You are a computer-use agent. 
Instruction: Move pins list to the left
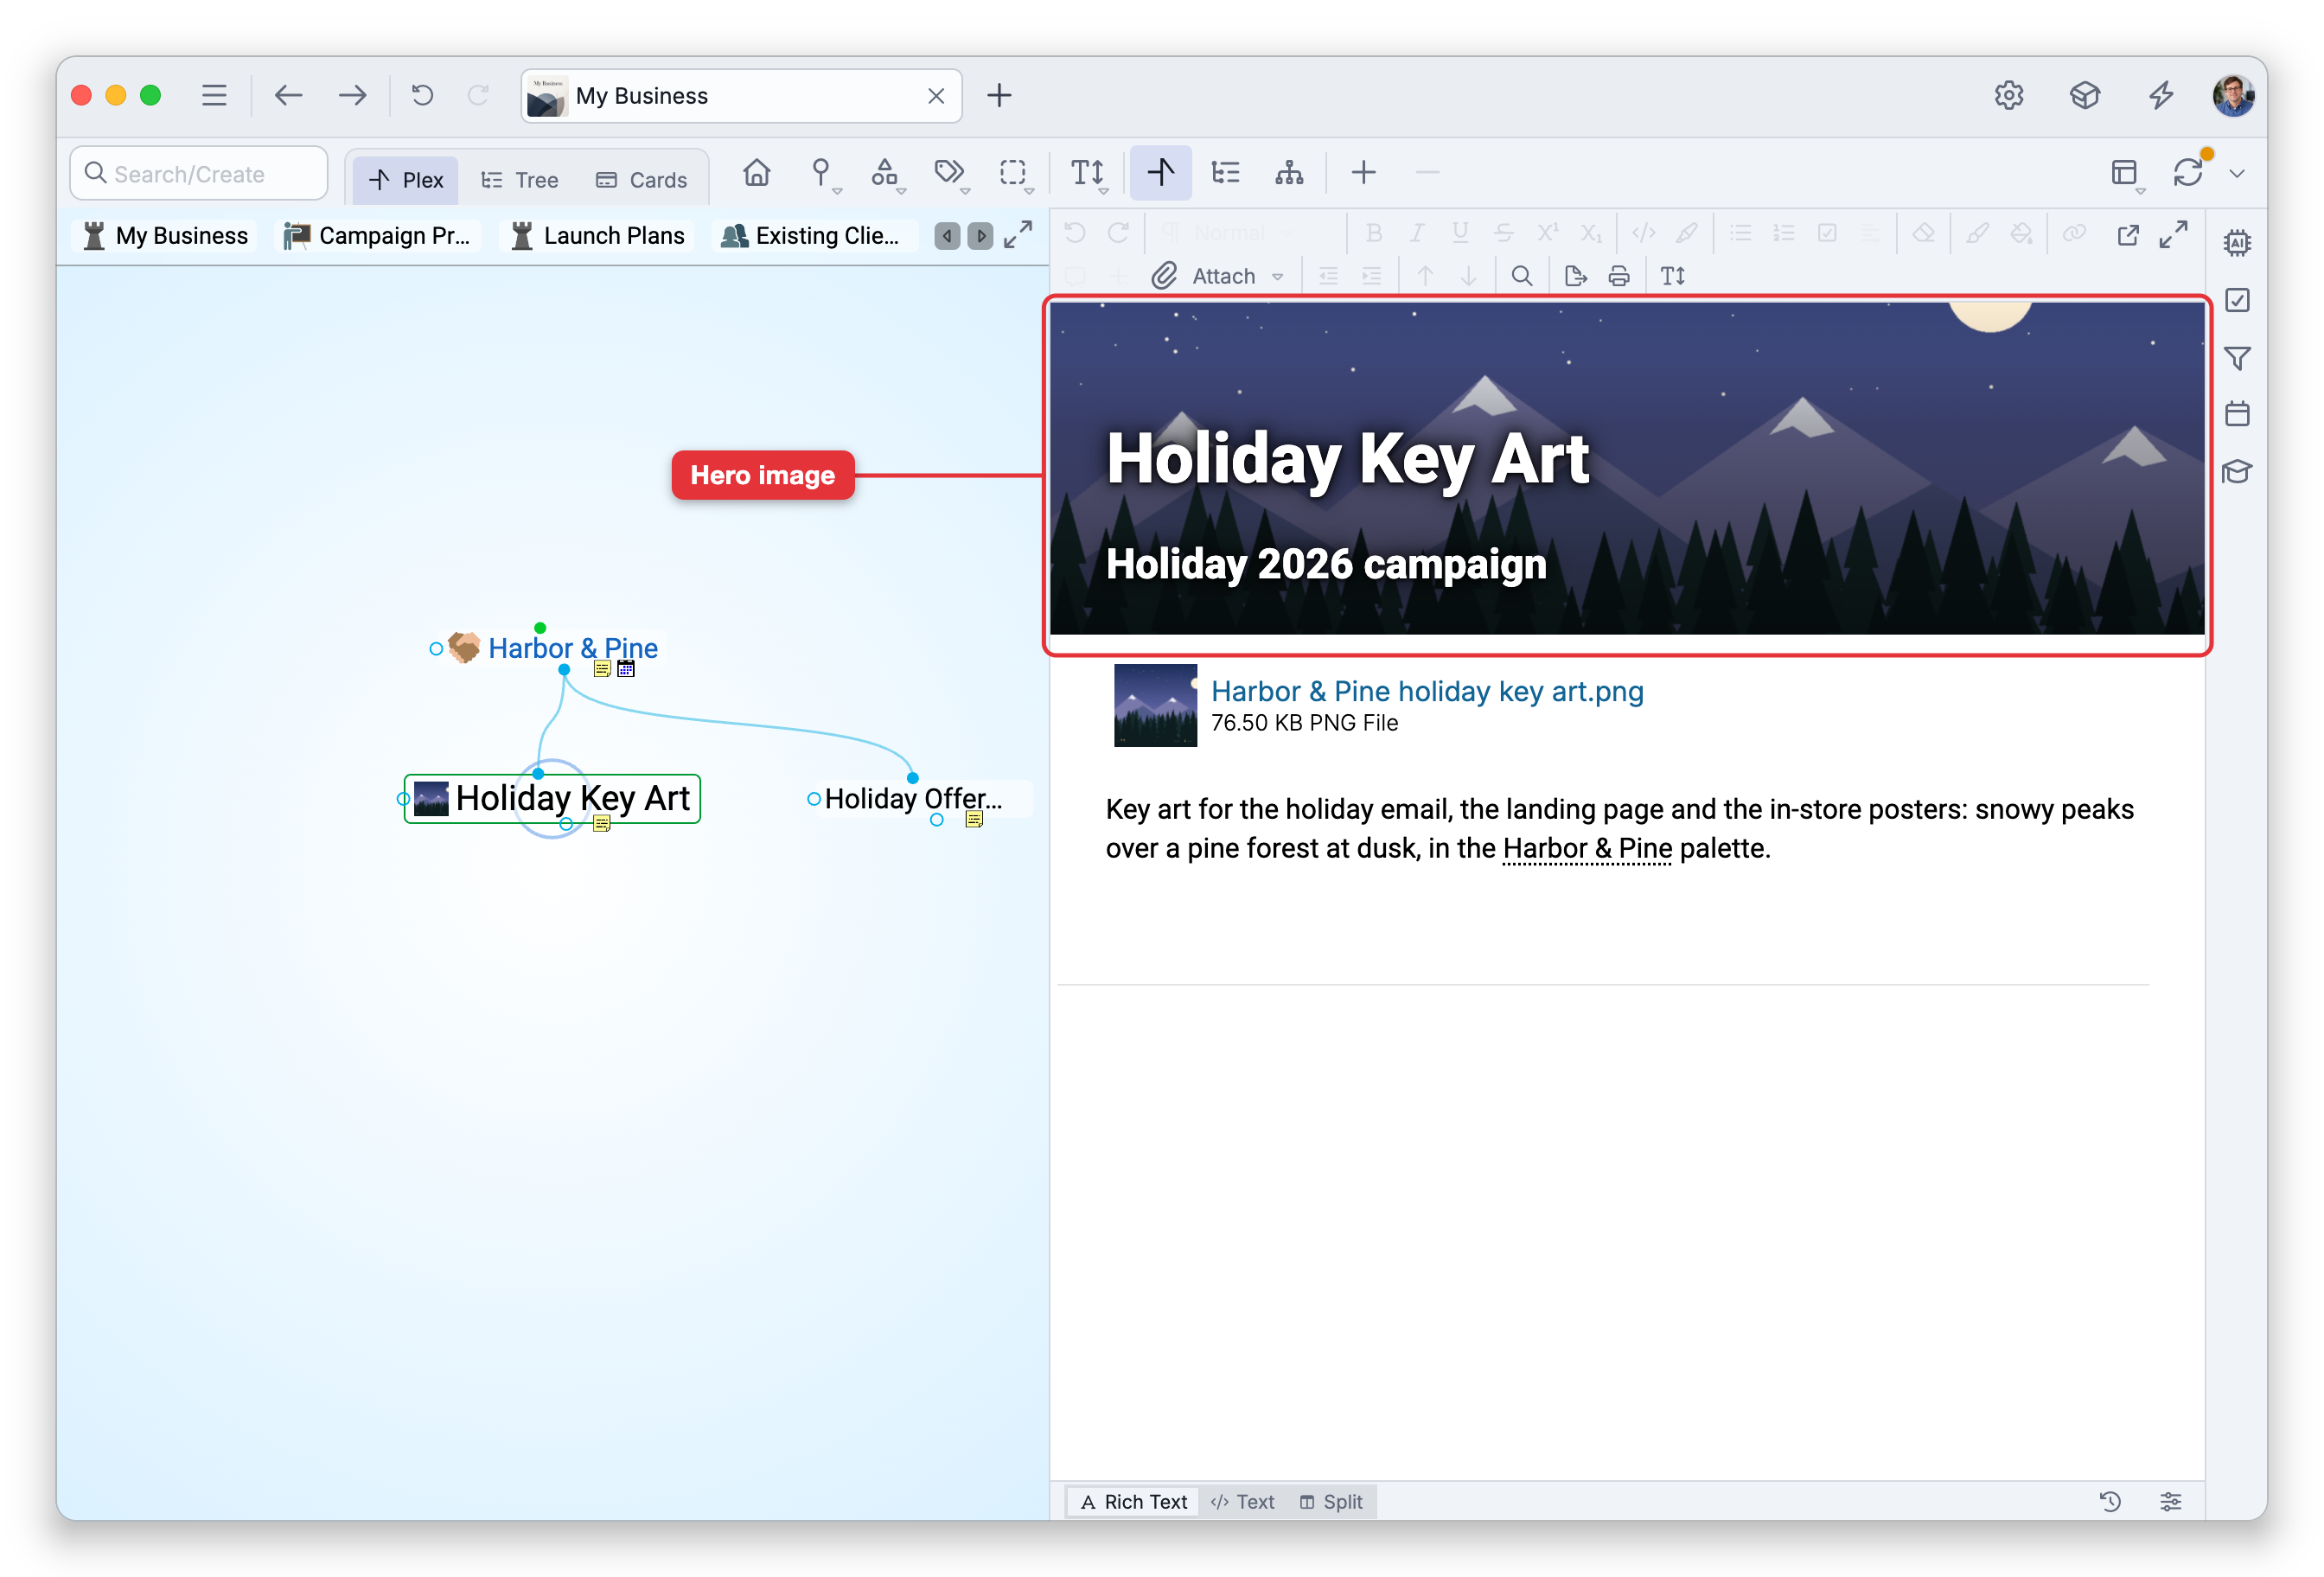(x=946, y=236)
